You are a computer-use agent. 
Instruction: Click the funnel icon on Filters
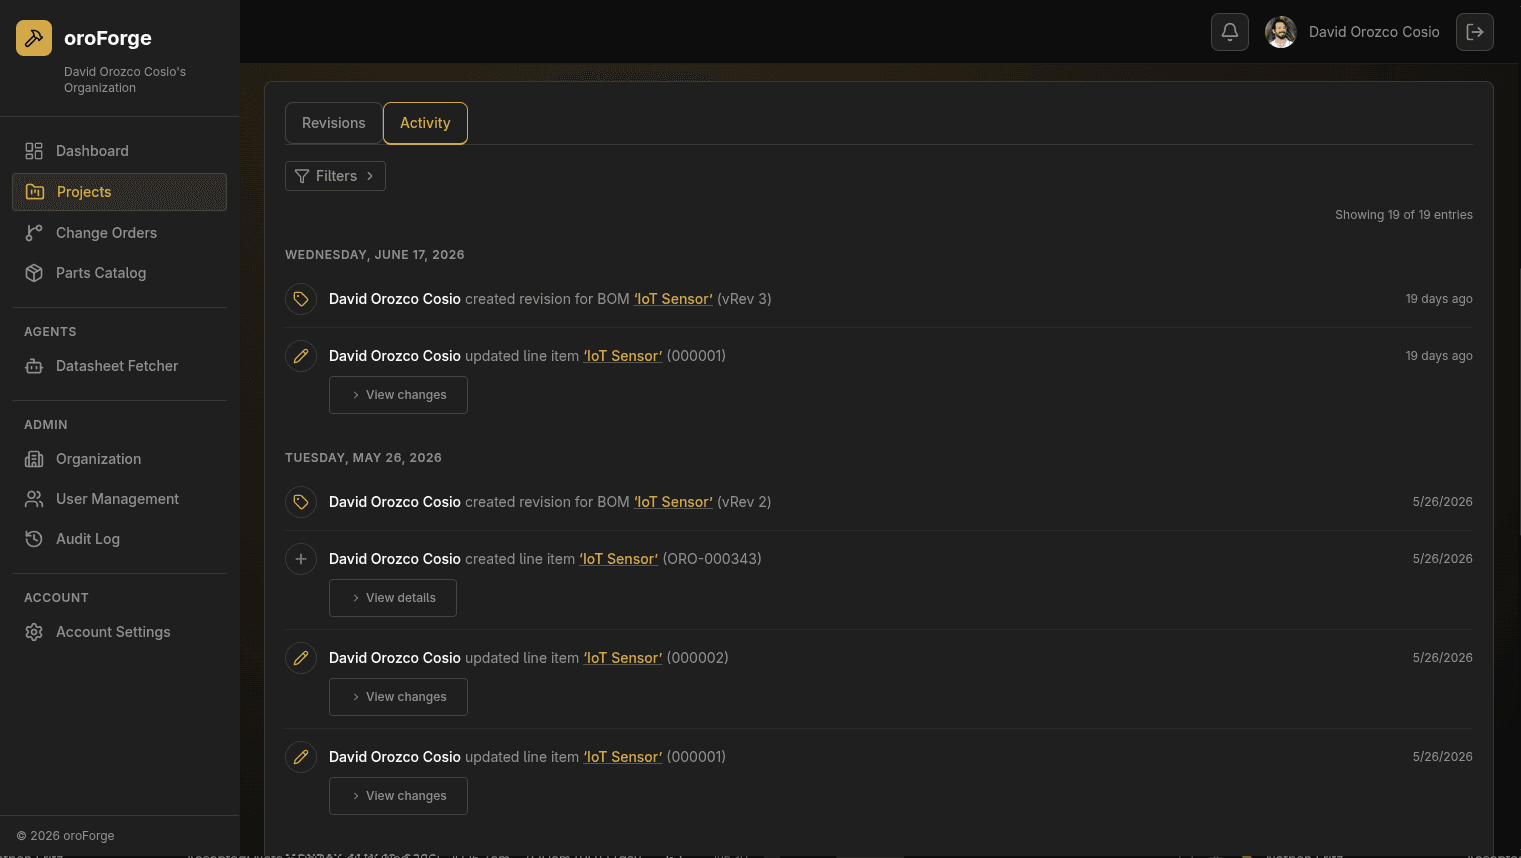click(x=302, y=176)
